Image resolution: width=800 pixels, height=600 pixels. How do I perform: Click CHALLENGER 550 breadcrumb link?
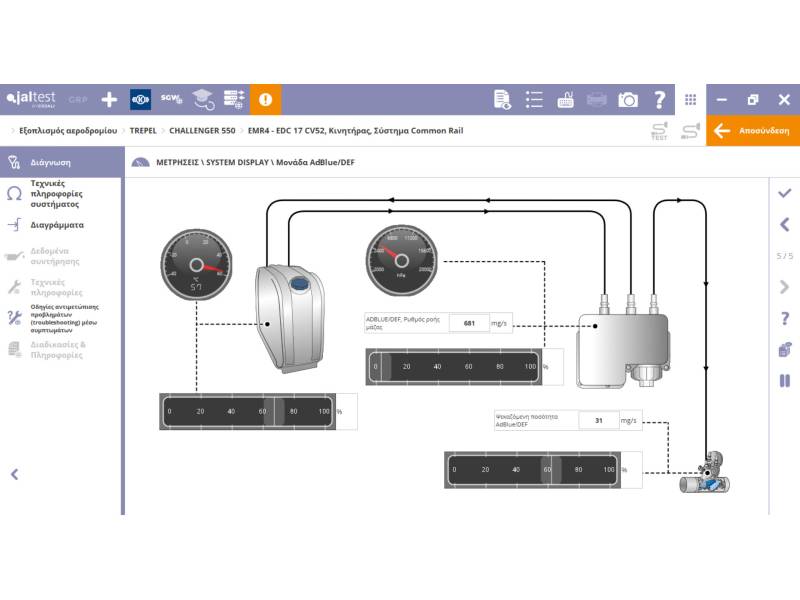tap(202, 131)
